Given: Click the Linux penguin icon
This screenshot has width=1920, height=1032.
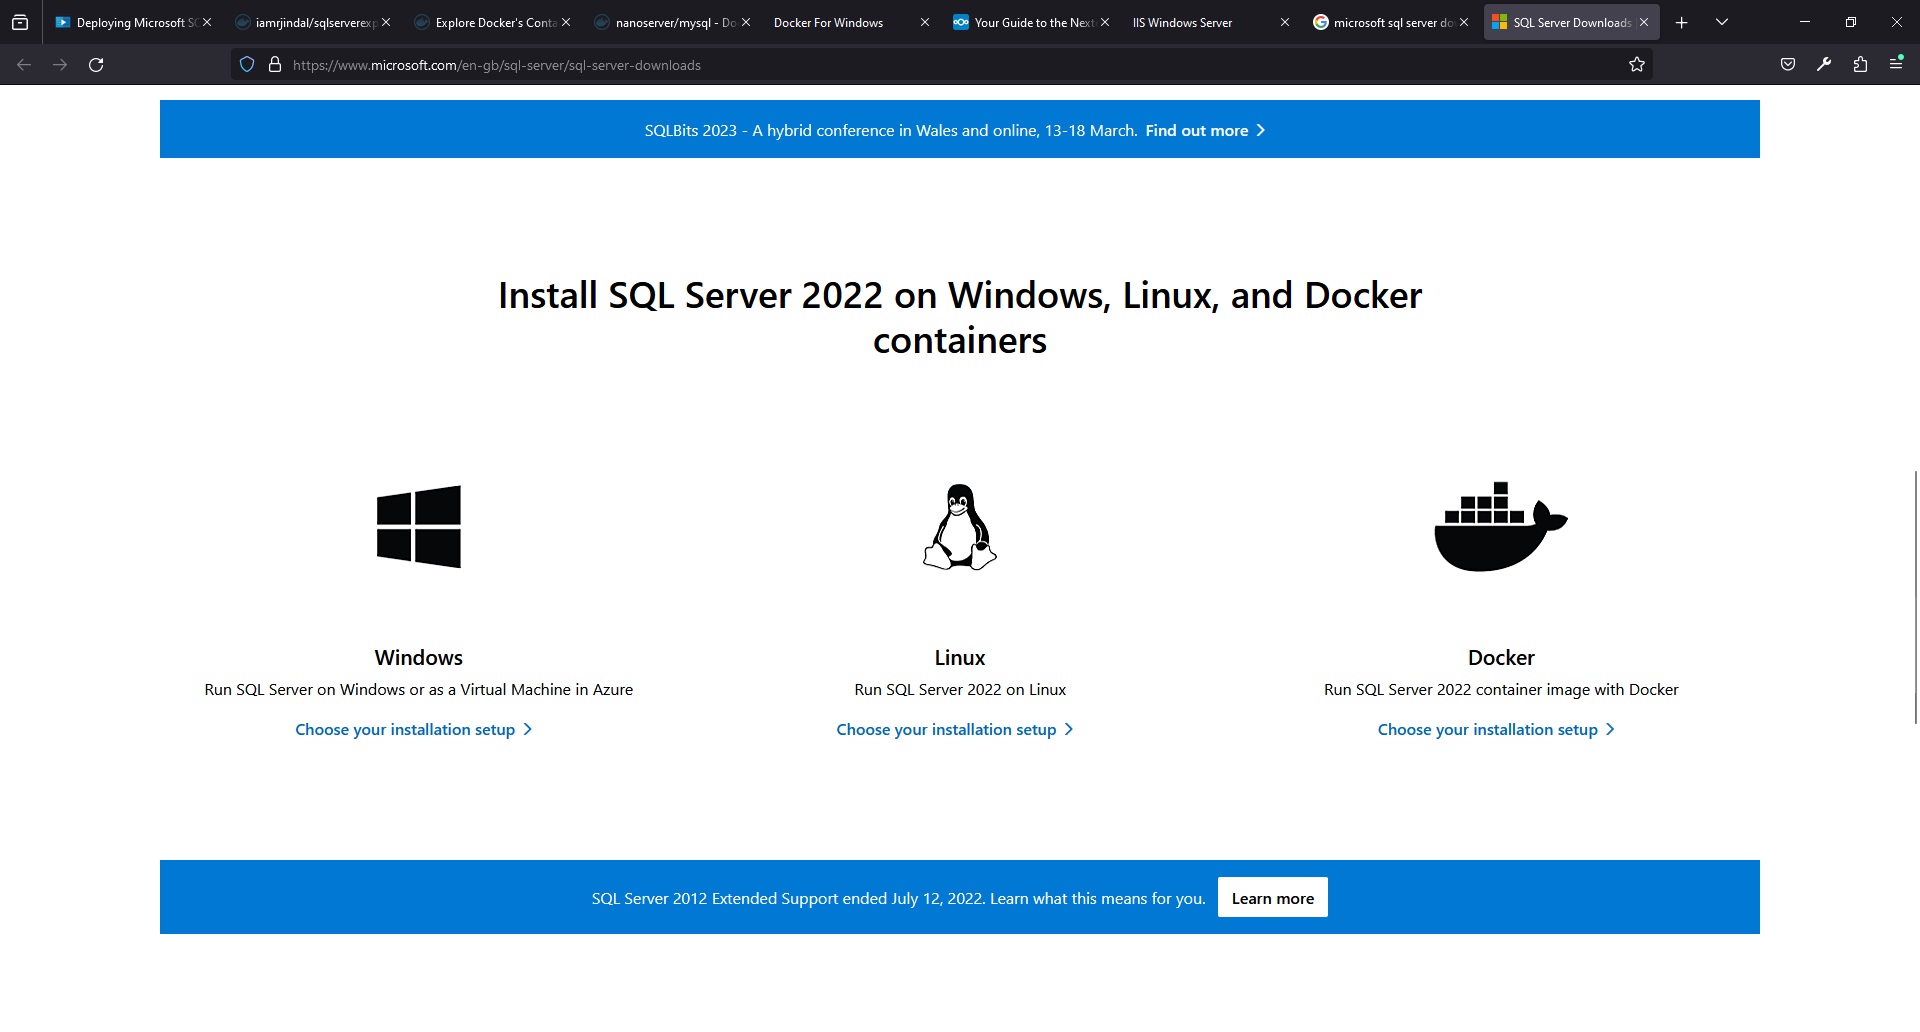Looking at the screenshot, I should click(x=960, y=527).
